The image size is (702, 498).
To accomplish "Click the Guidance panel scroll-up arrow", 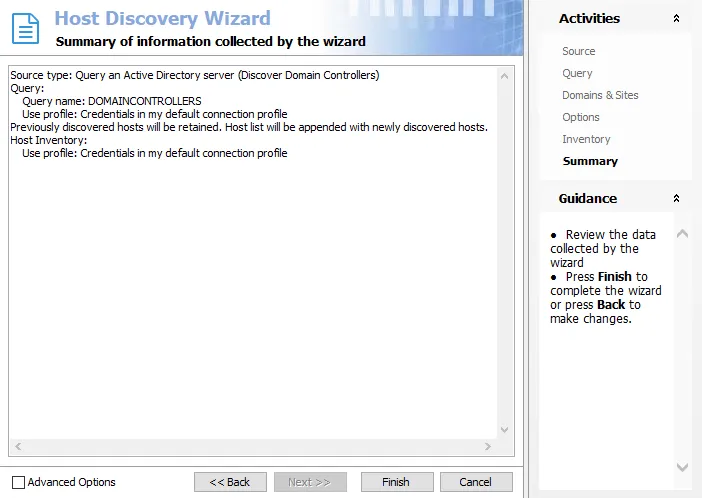I will pos(682,233).
